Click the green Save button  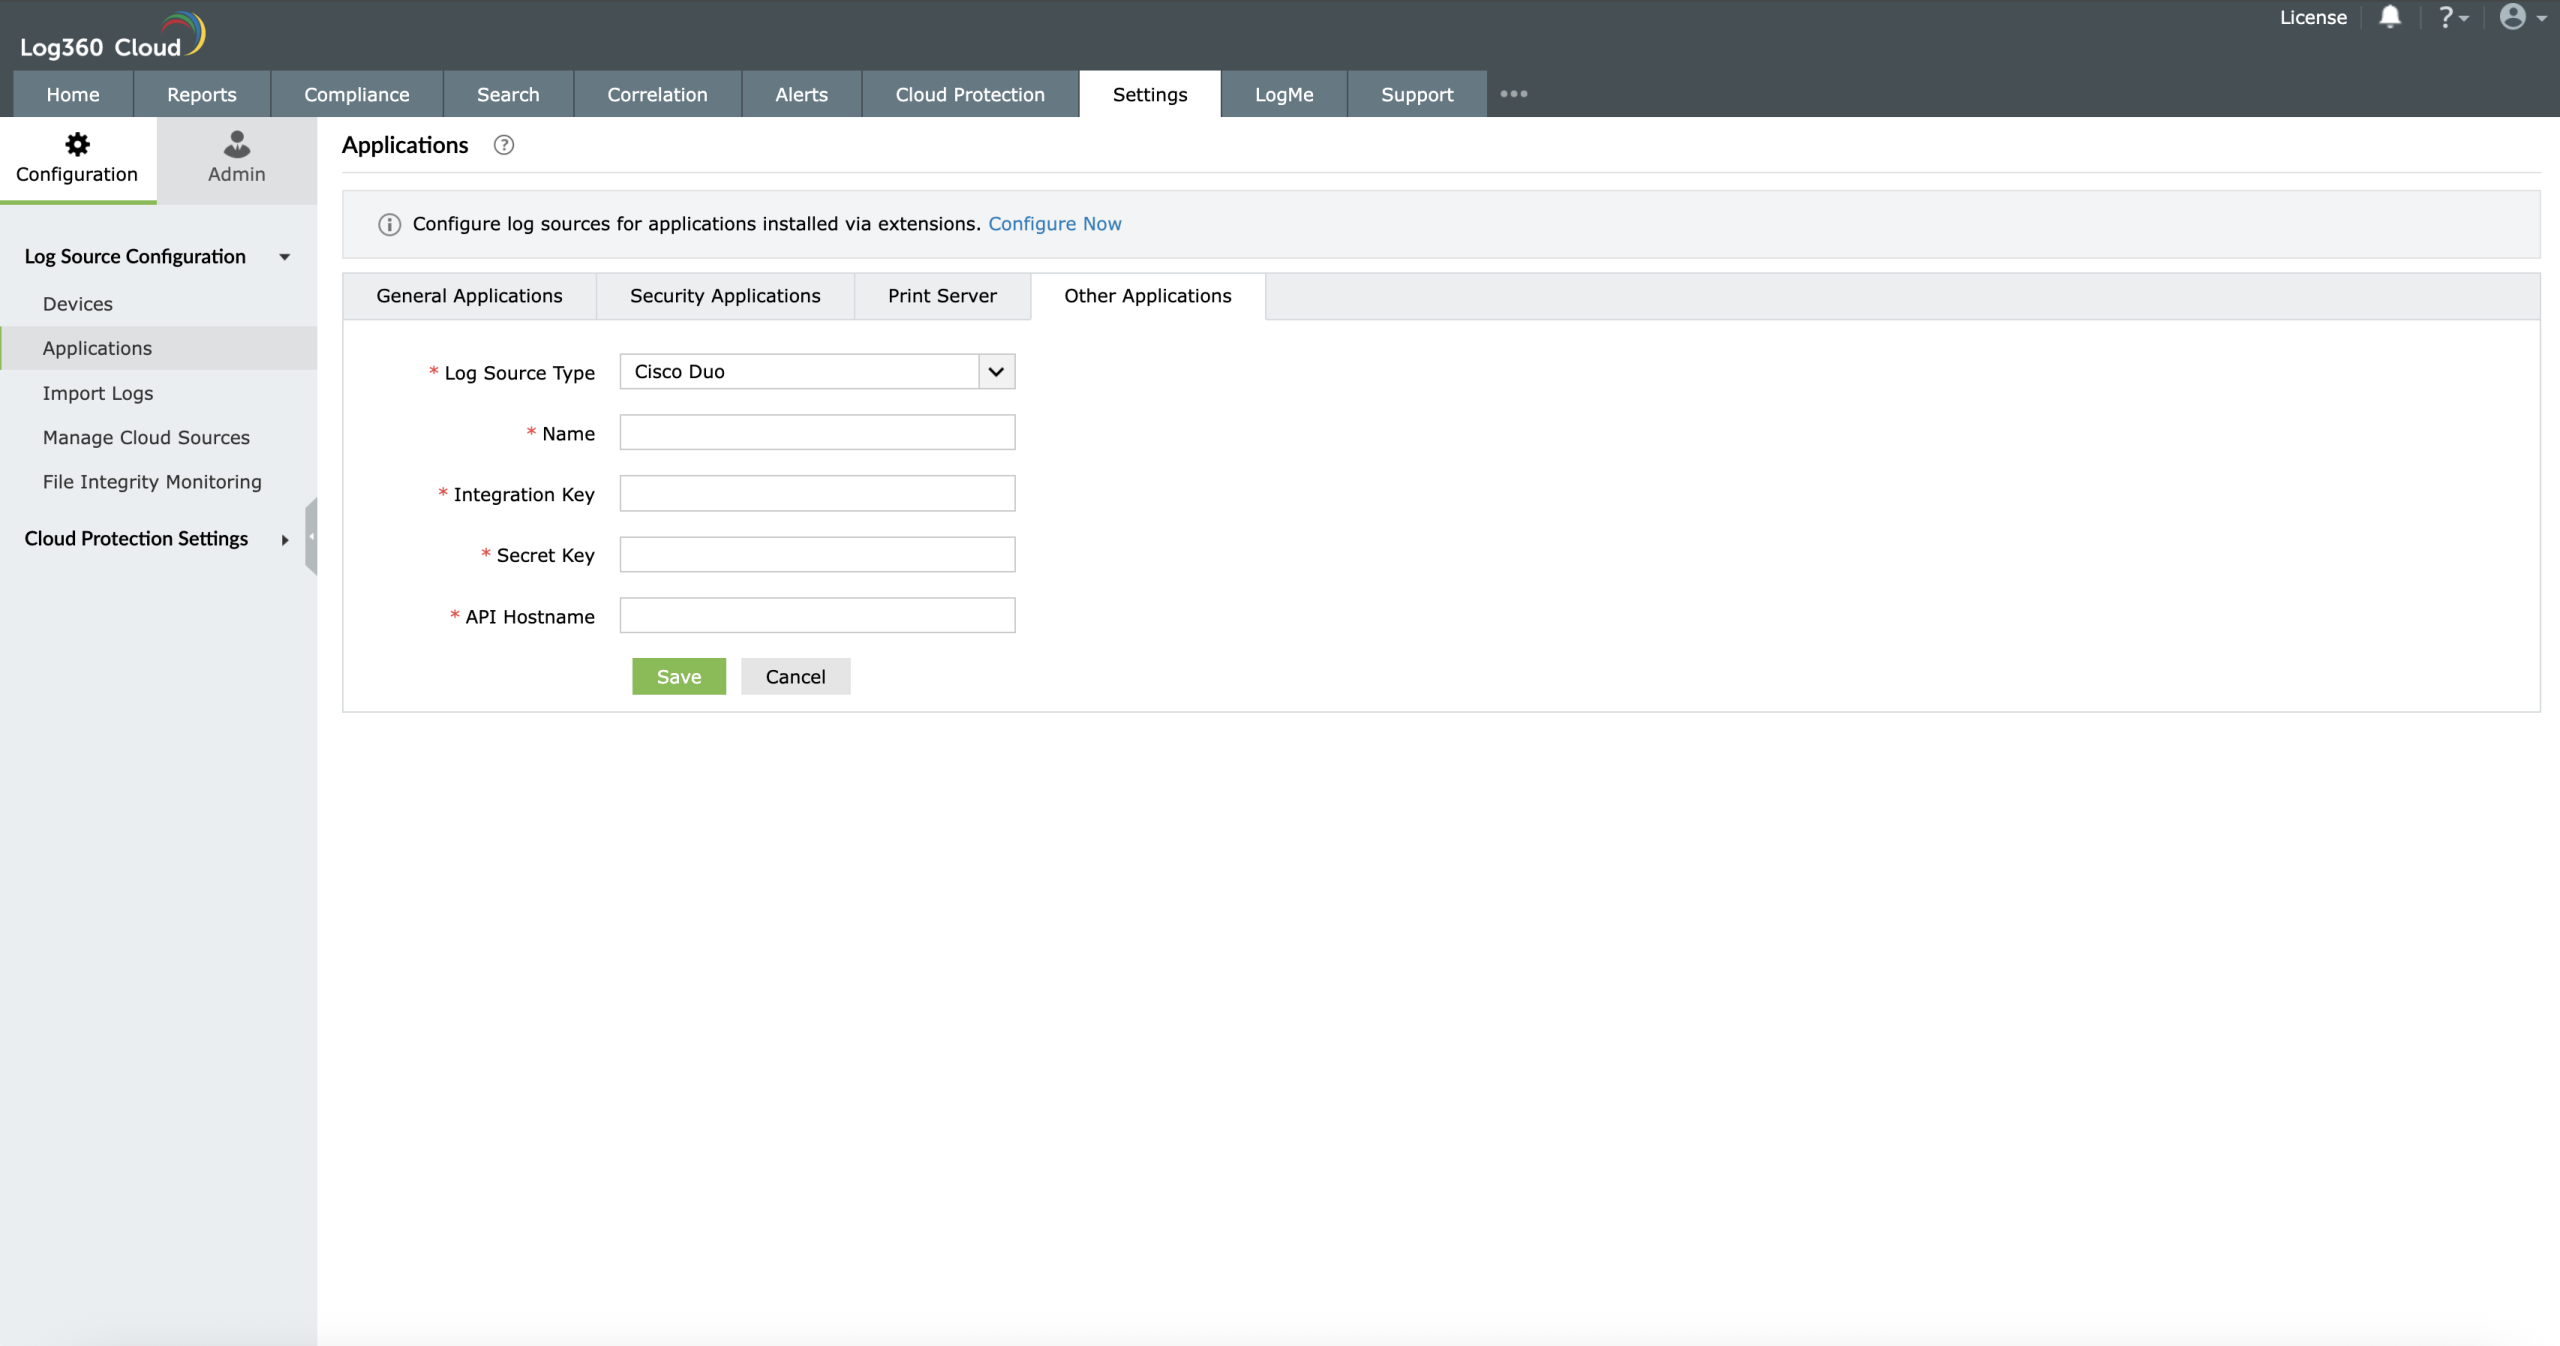pos(678,677)
